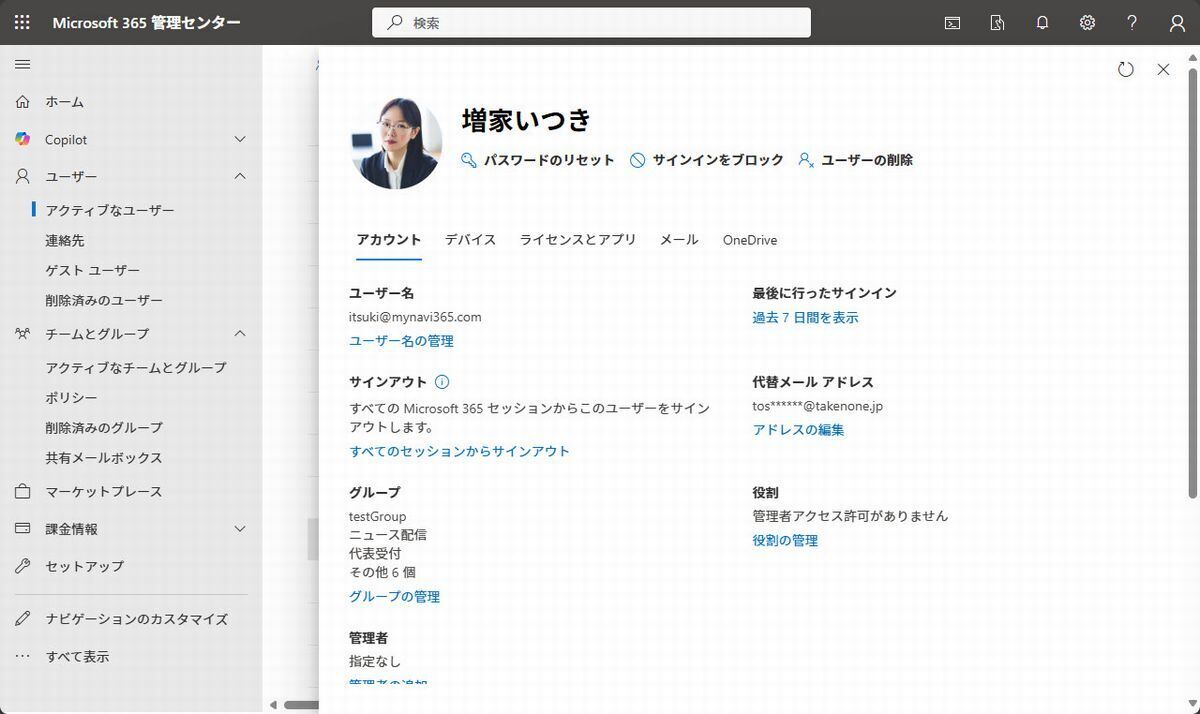Viewport: 1200px width, 714px height.
Task: Open 削除済みのグループ in sidebar
Action: coord(104,427)
